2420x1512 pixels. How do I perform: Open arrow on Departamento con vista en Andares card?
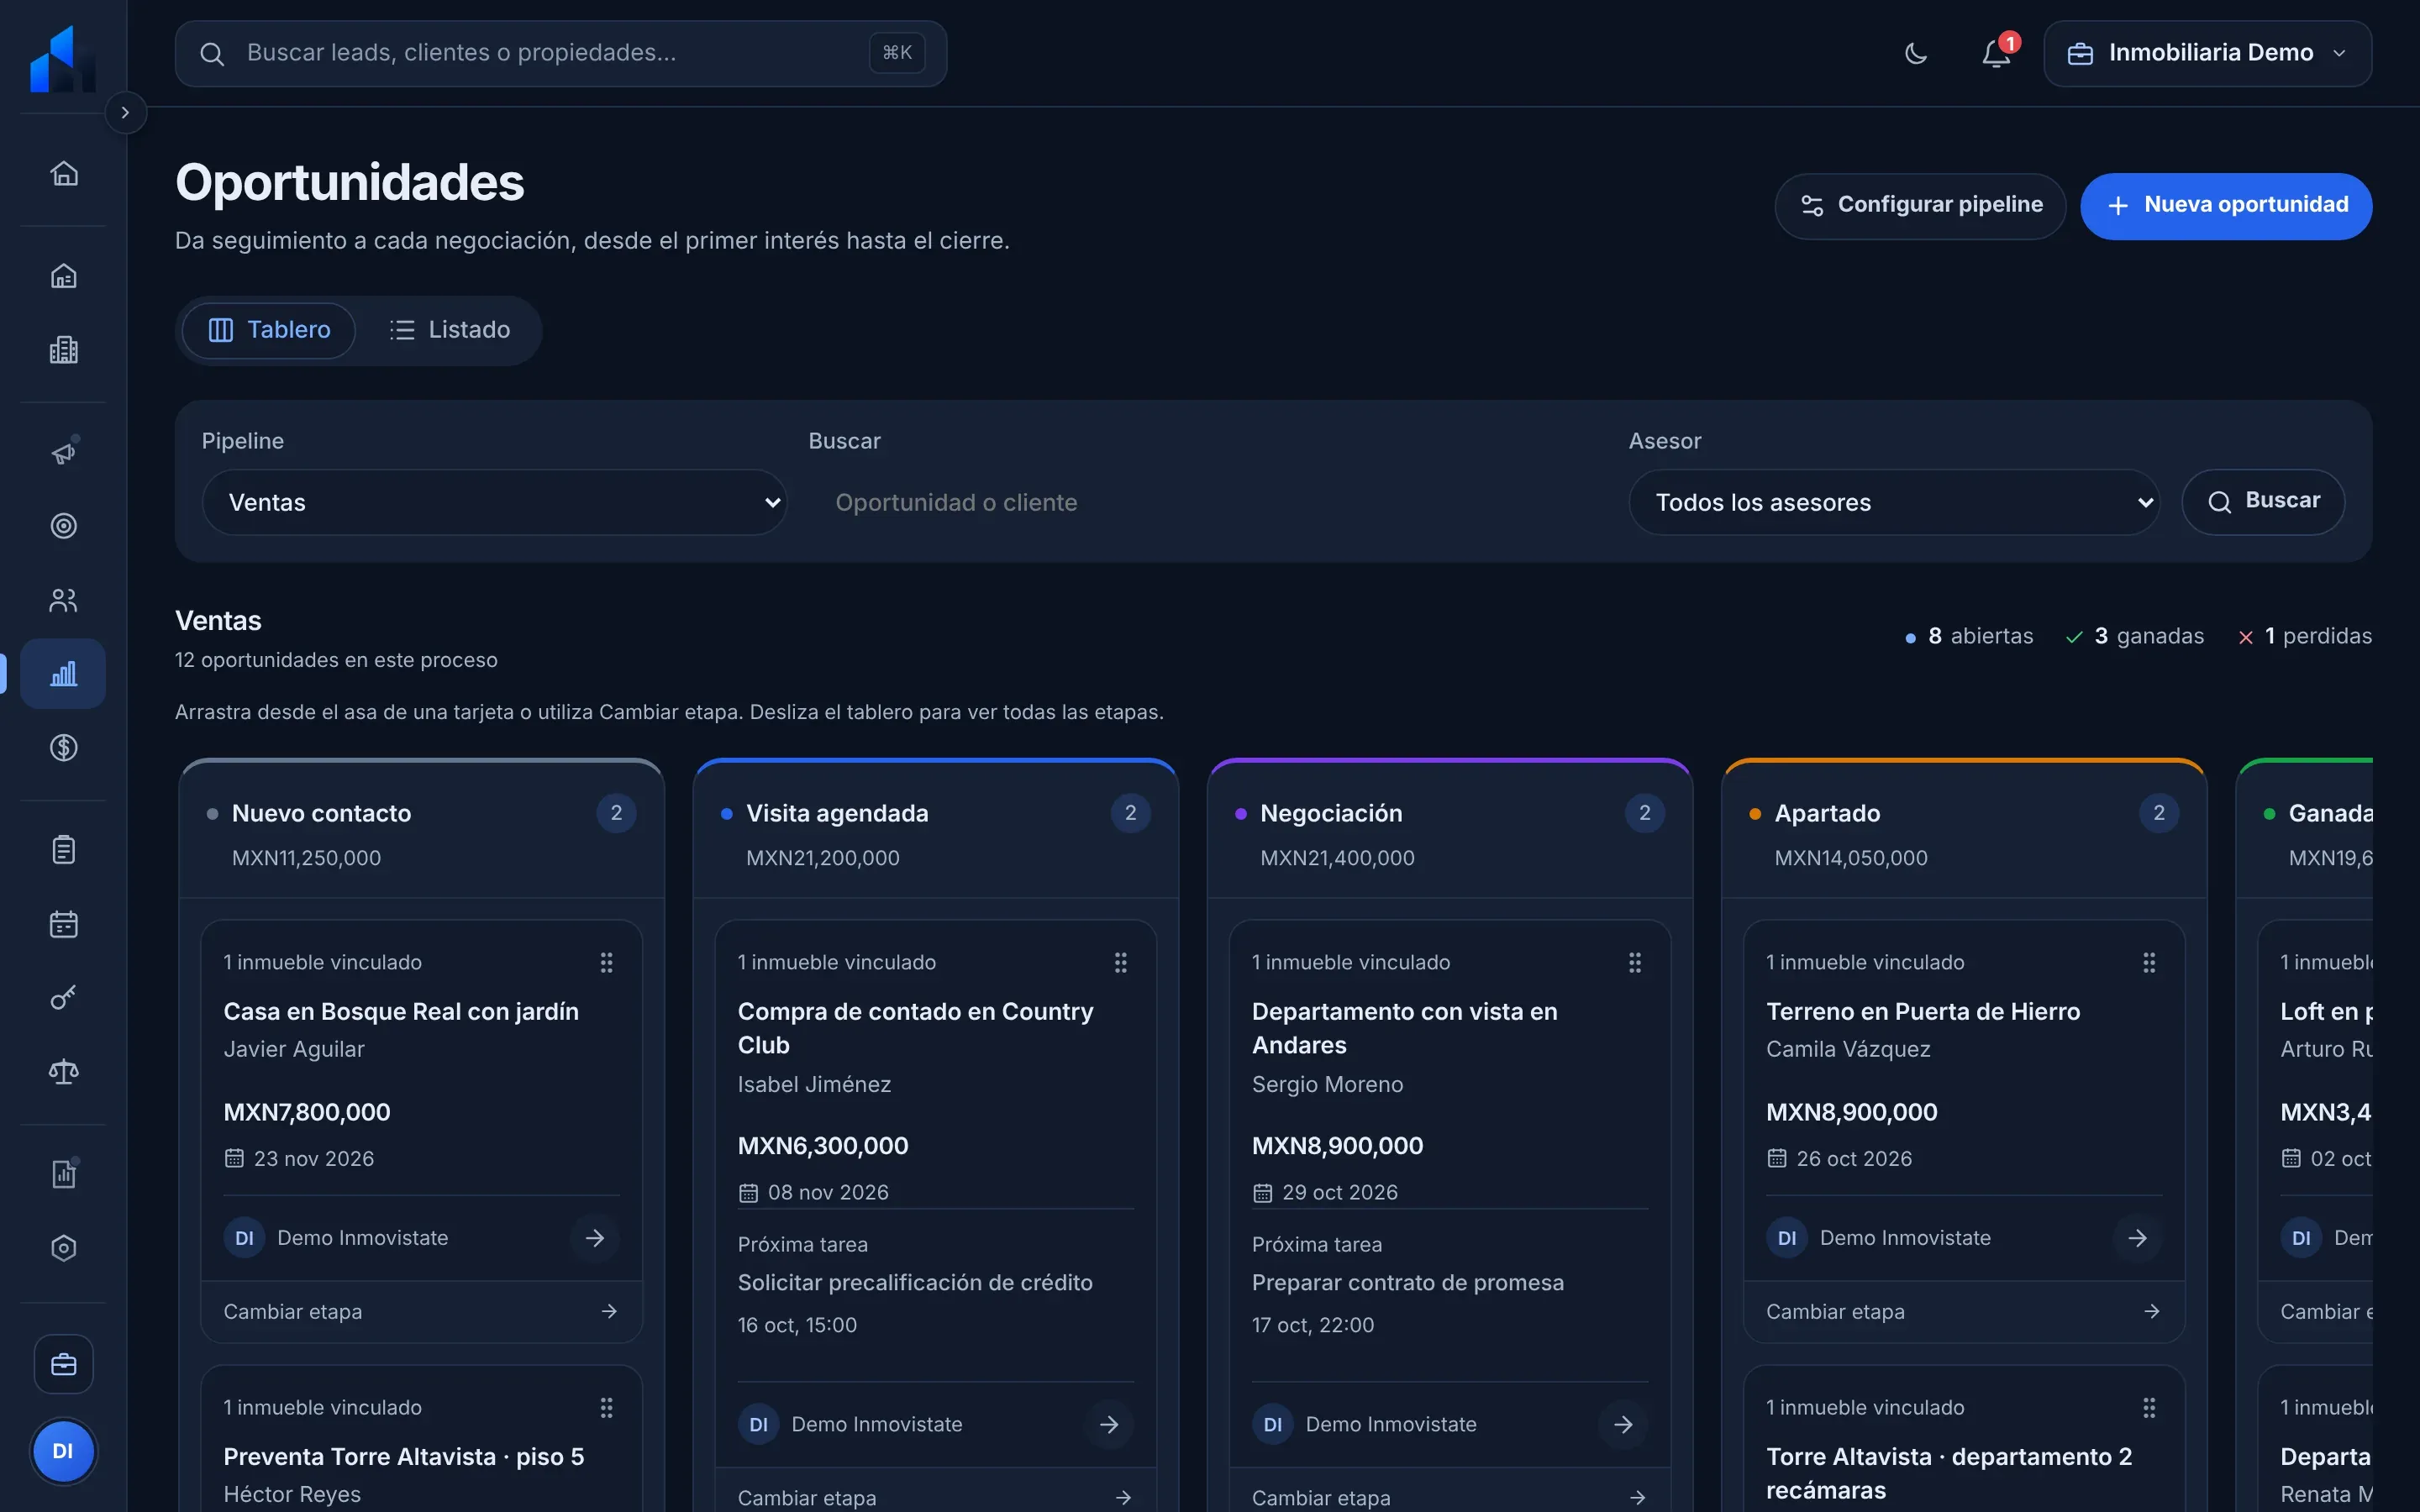[1623, 1424]
